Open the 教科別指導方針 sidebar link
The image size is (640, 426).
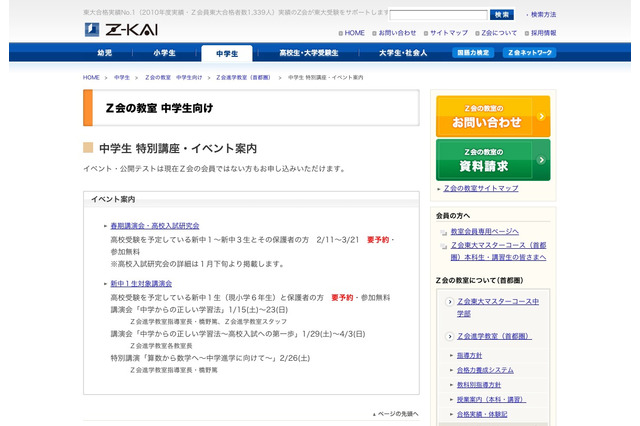pyautogui.click(x=479, y=385)
